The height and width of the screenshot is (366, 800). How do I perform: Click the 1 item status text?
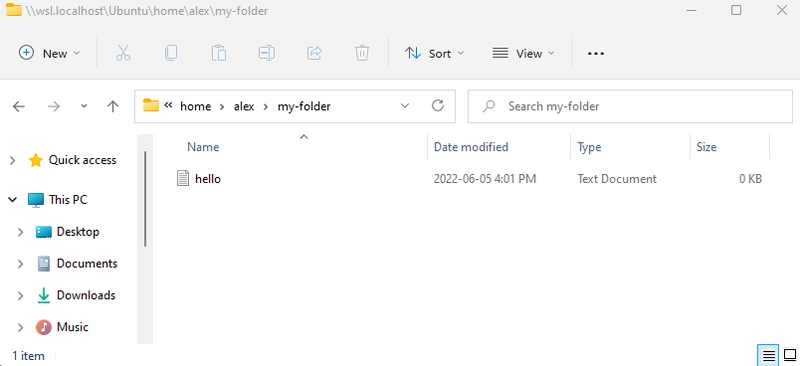[x=28, y=356]
